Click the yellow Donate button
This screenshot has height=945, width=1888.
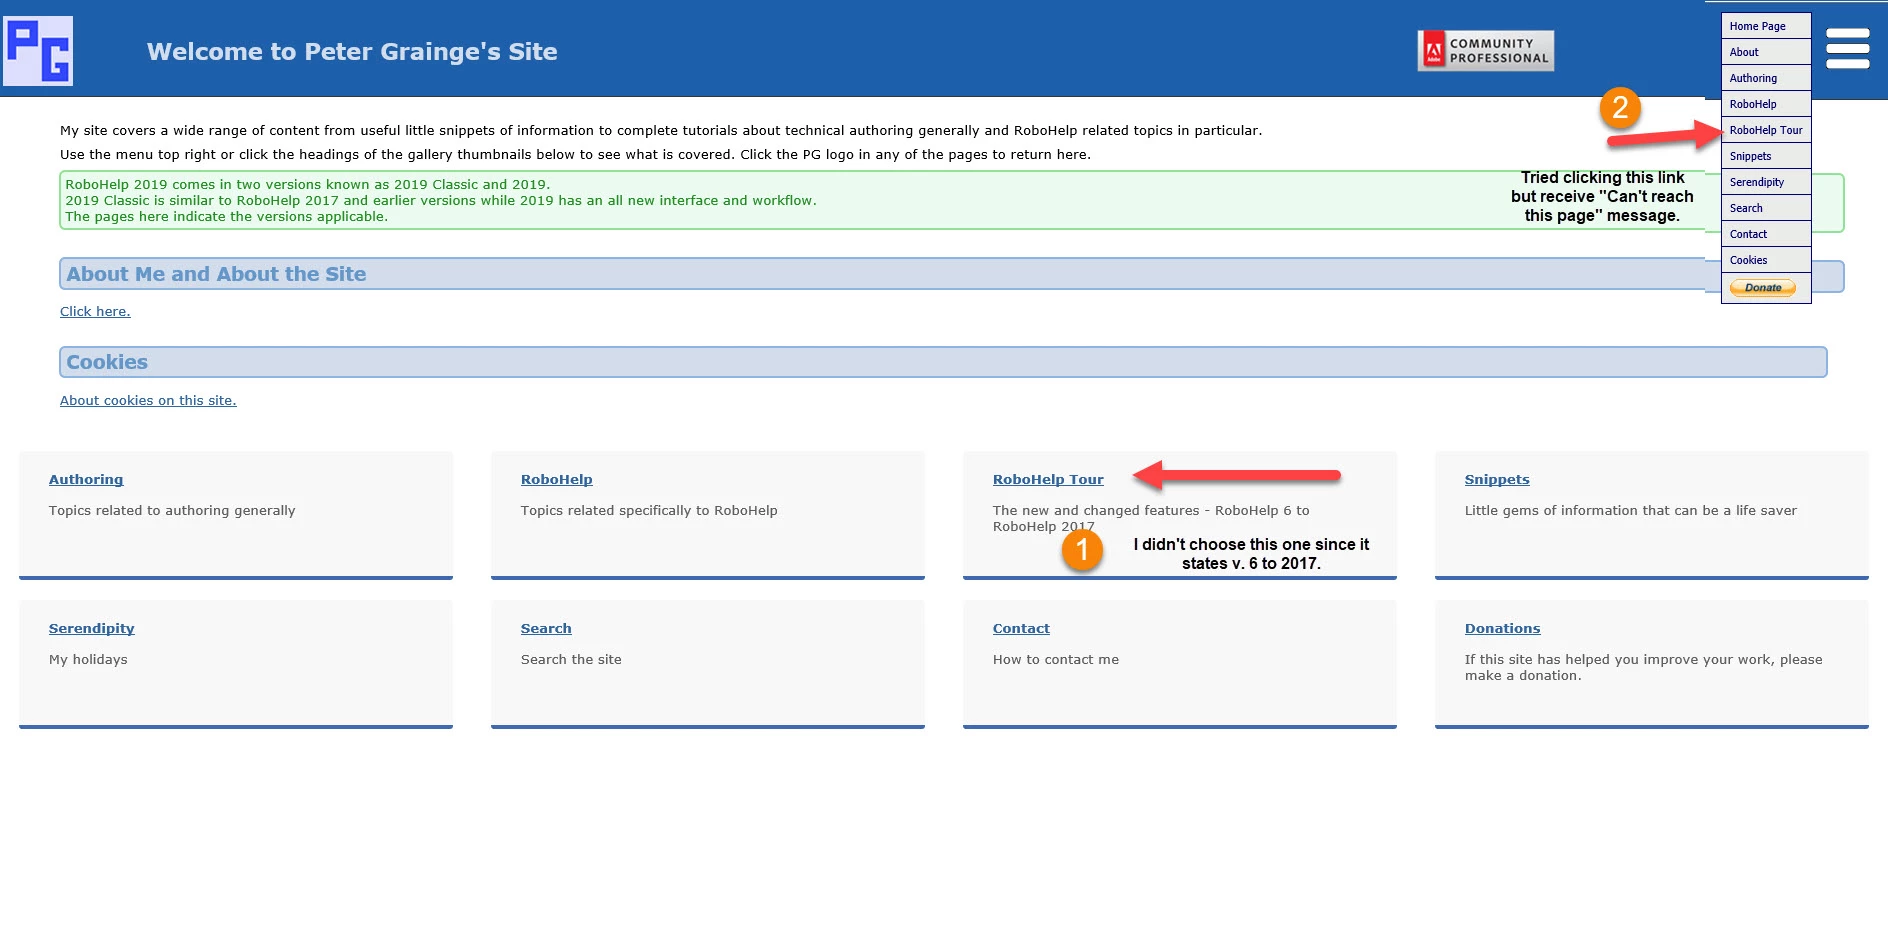point(1763,288)
